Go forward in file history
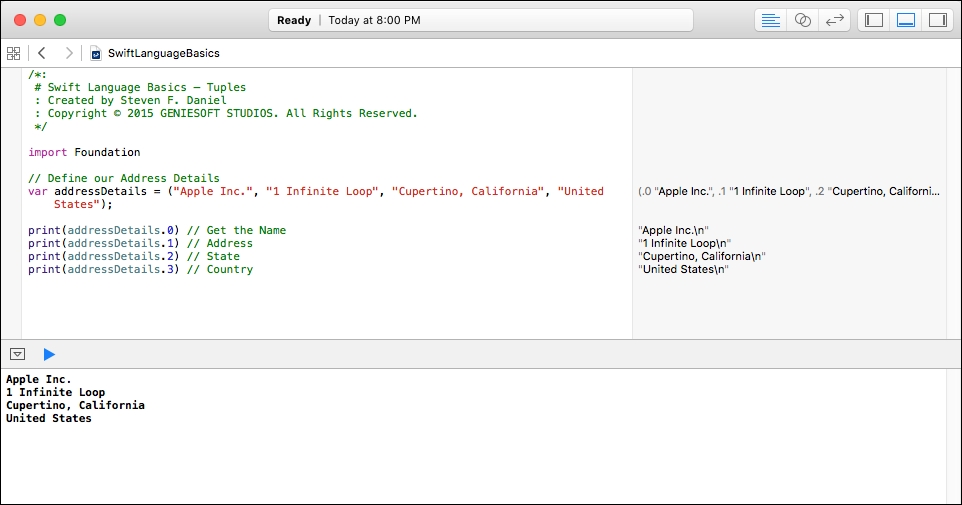The width and height of the screenshot is (962, 505). 69,53
